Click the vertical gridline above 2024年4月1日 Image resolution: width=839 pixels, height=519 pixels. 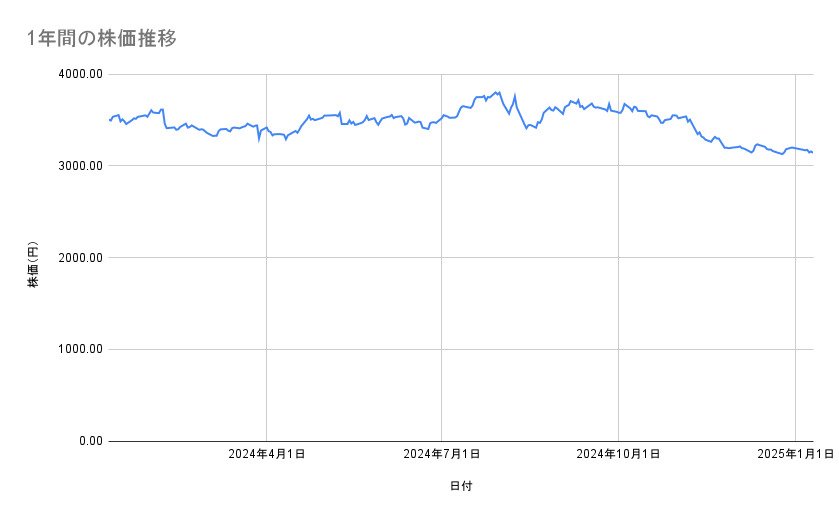point(266,300)
